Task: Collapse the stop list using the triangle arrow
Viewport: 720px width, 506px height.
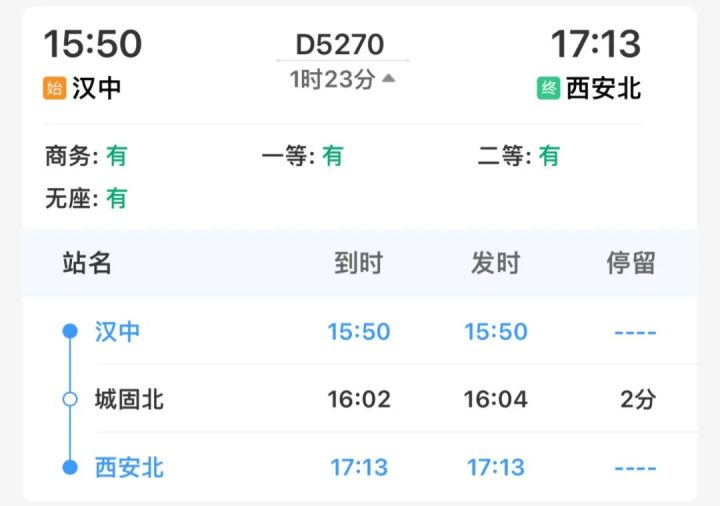Action: coord(389,79)
